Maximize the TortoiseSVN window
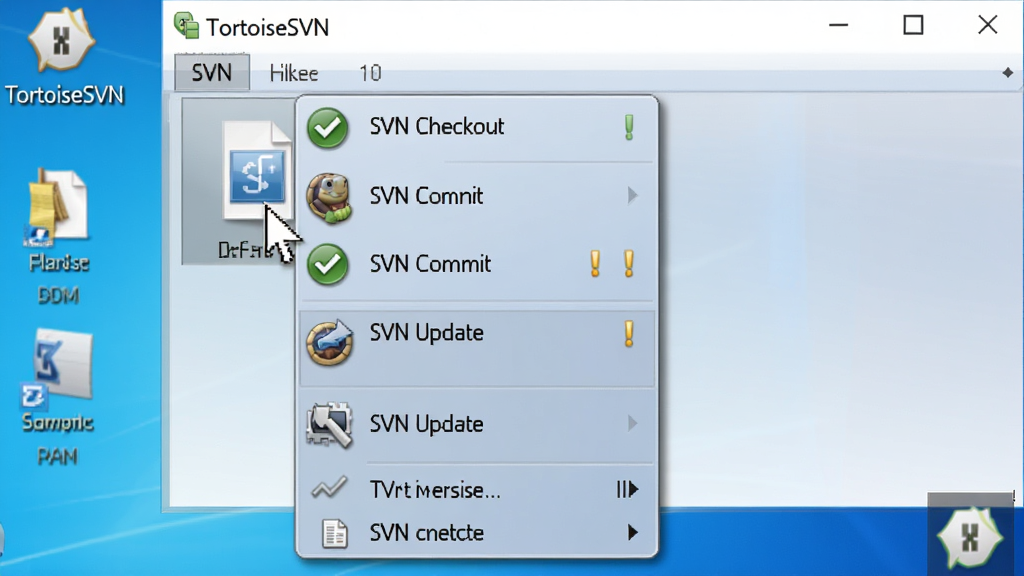The width and height of the screenshot is (1024, 576). (x=913, y=25)
